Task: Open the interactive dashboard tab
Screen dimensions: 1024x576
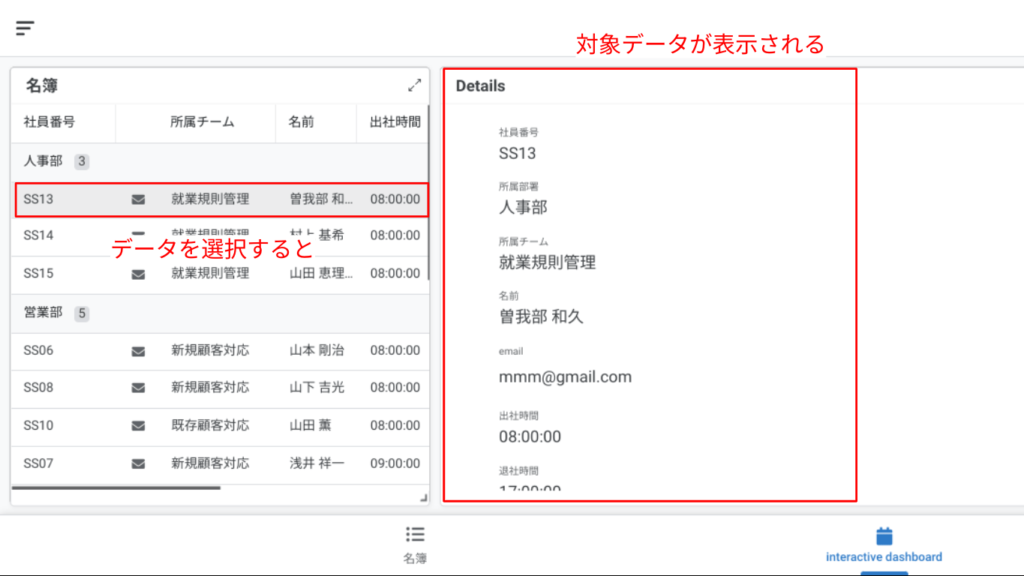Action: click(x=883, y=544)
